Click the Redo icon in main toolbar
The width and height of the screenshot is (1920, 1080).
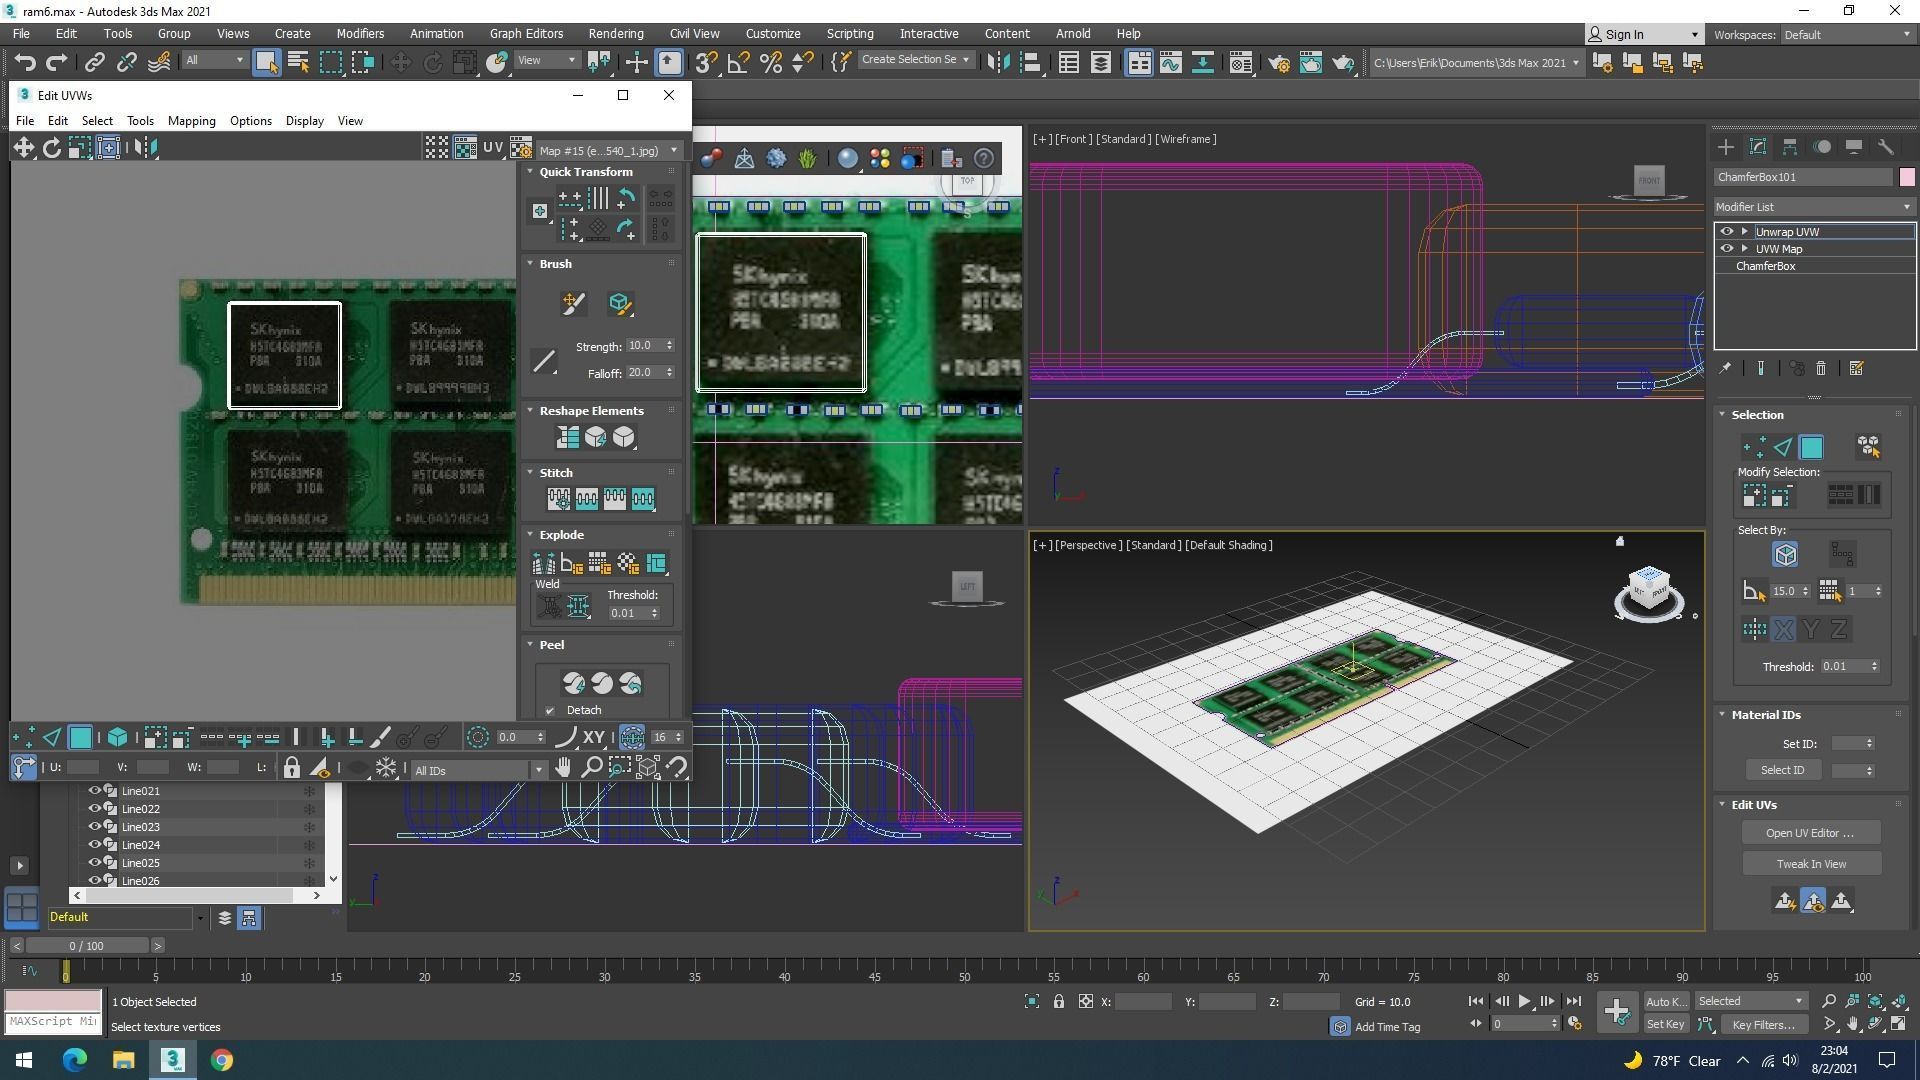click(57, 63)
